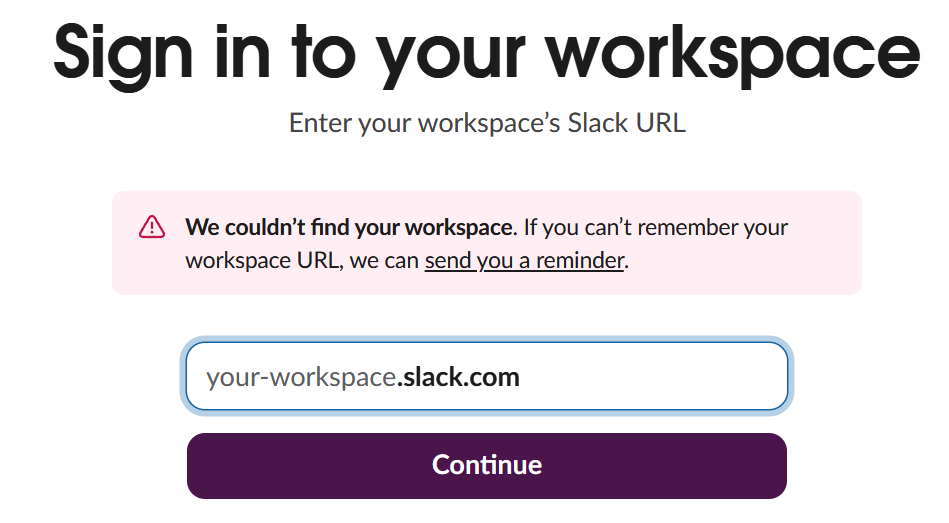Viewport: 949px width, 523px height.
Task: Click the "Enter your workspace's Slack URL" subtitle
Action: point(487,123)
